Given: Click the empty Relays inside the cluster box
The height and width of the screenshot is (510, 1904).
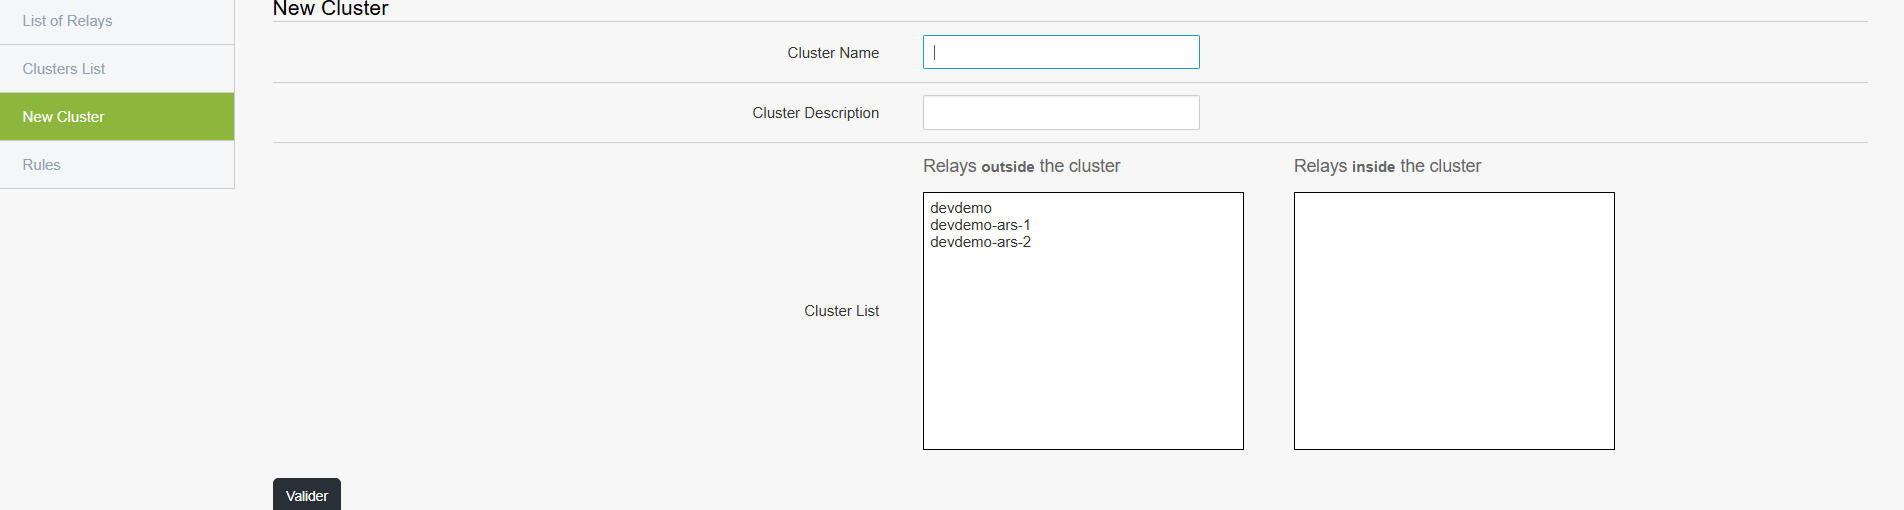Looking at the screenshot, I should coord(1454,321).
